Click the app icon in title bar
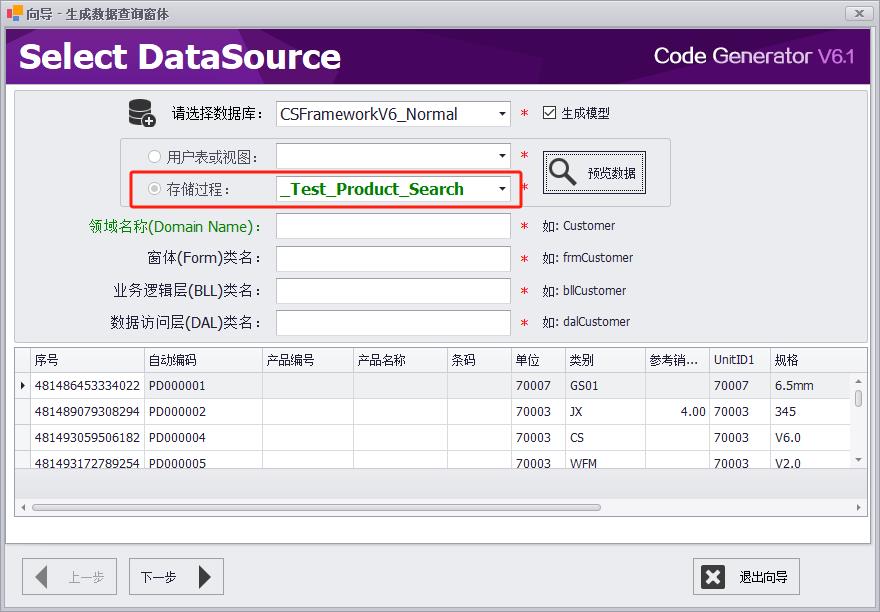 point(15,13)
